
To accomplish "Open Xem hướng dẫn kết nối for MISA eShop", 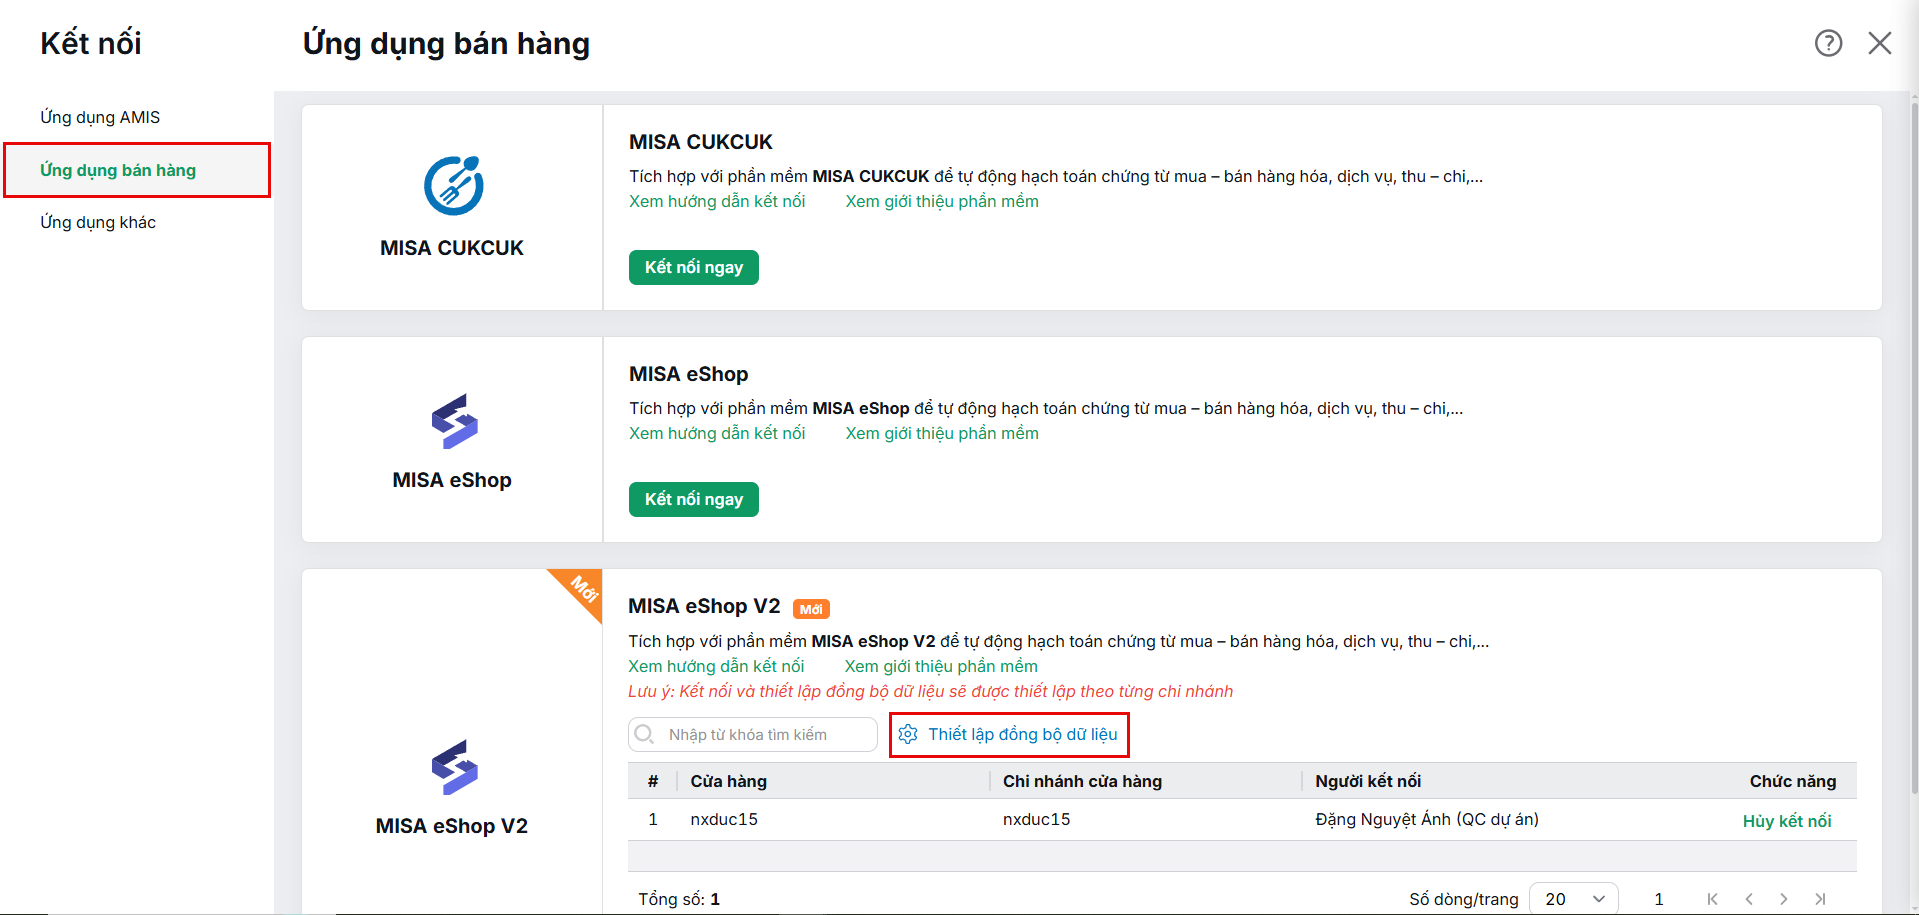I will pos(717,433).
